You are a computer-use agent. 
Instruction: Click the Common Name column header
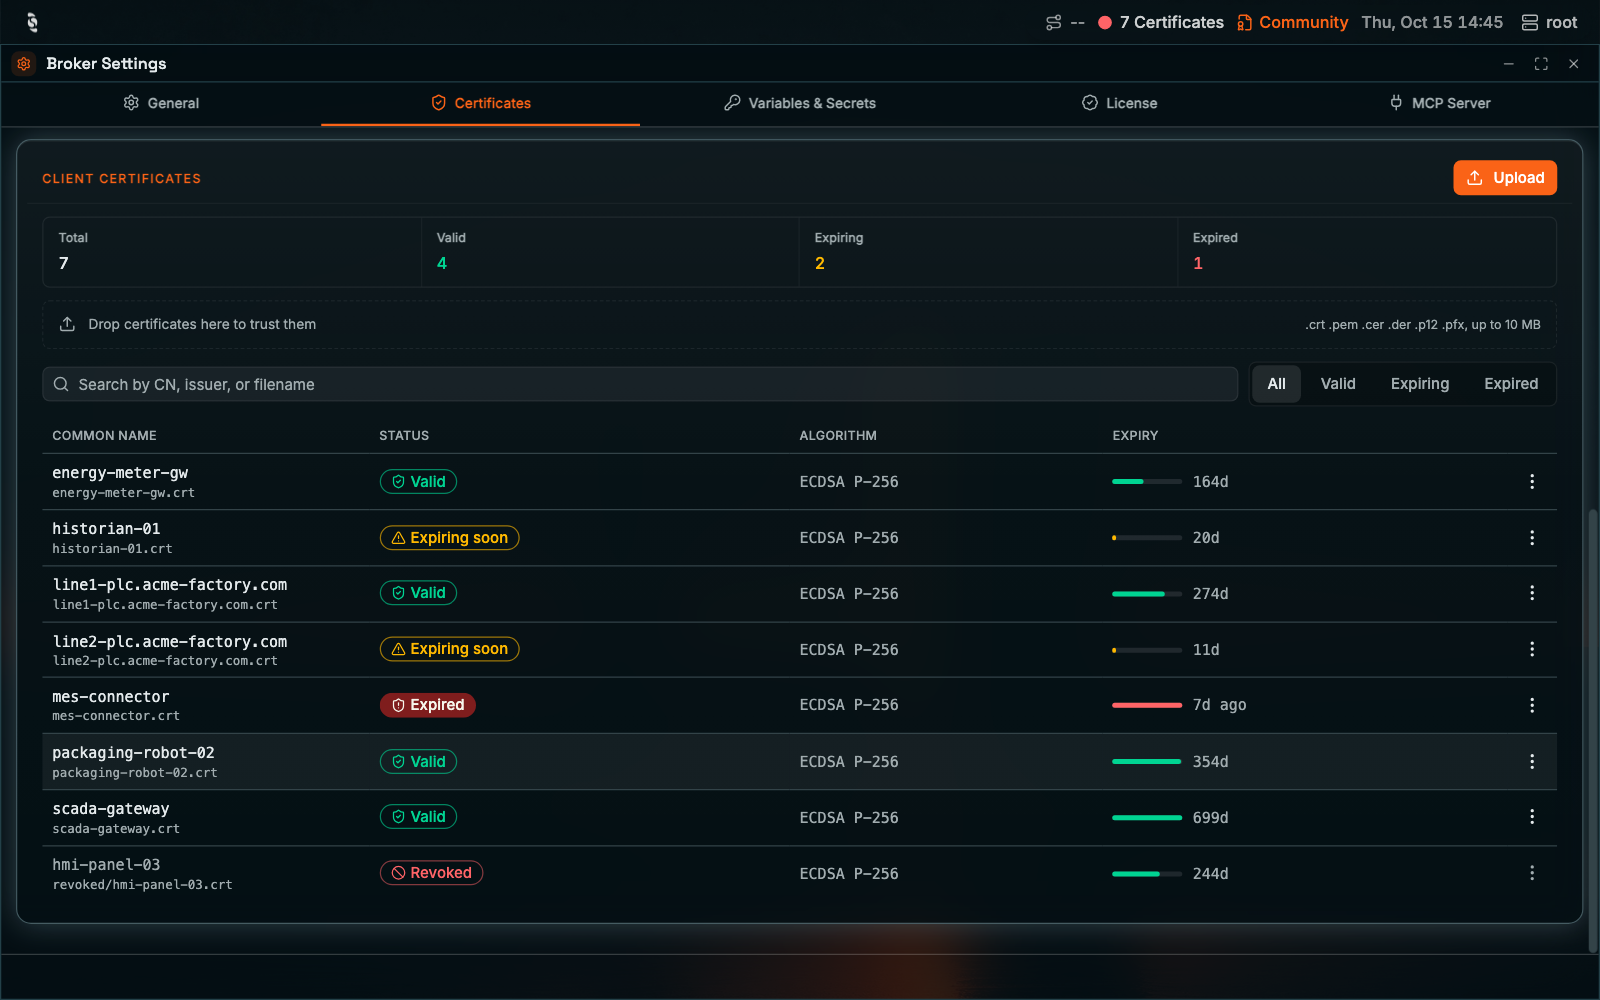[x=104, y=436]
